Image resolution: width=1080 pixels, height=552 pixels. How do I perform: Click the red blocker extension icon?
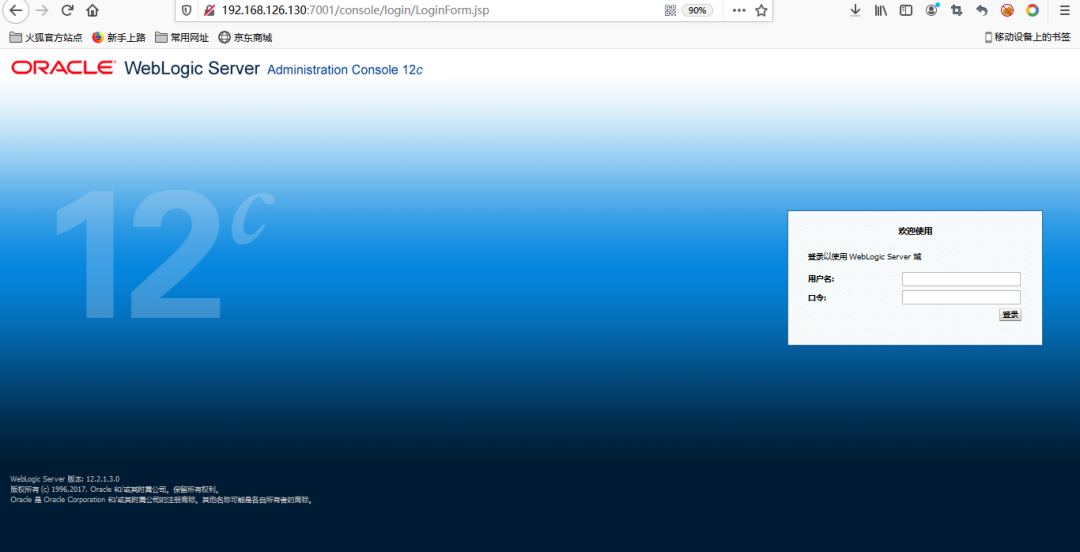1007,10
